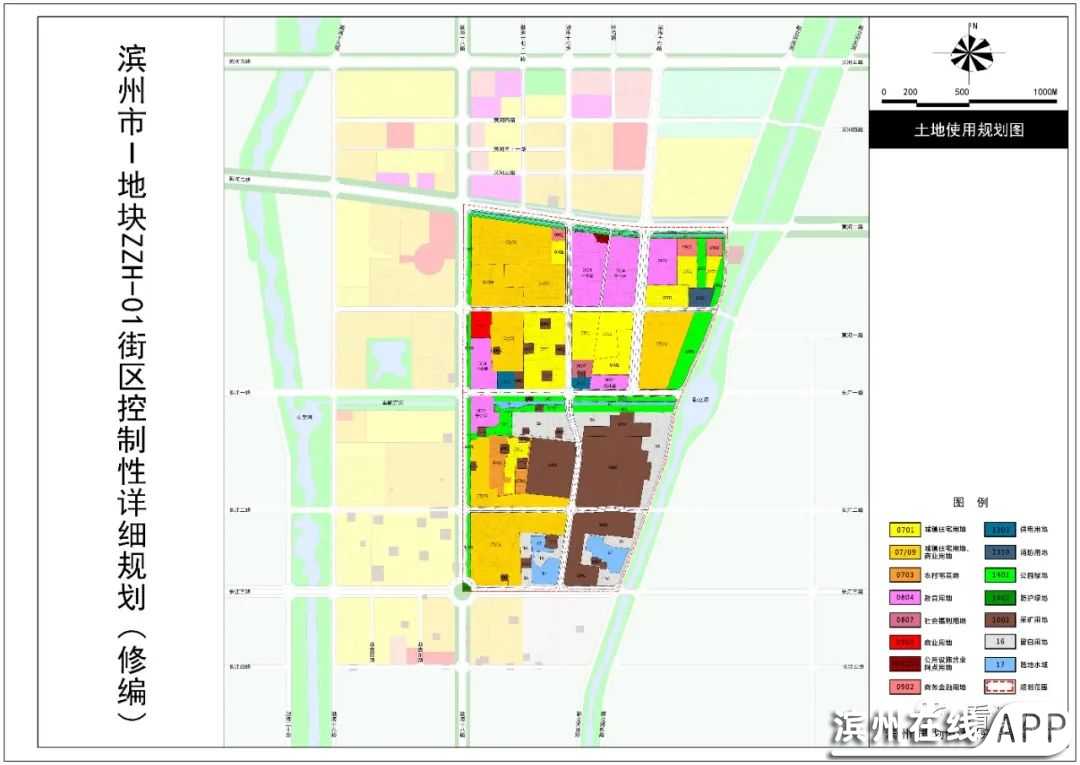This screenshot has width=1080, height=765.
Task: Select the bright green 1401 legend swatch
Action: [x=1001, y=575]
